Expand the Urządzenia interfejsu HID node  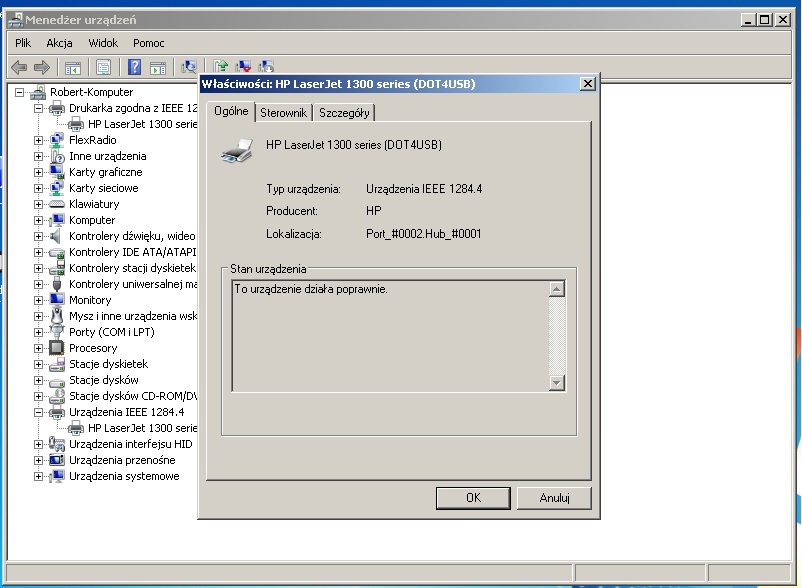point(38,444)
